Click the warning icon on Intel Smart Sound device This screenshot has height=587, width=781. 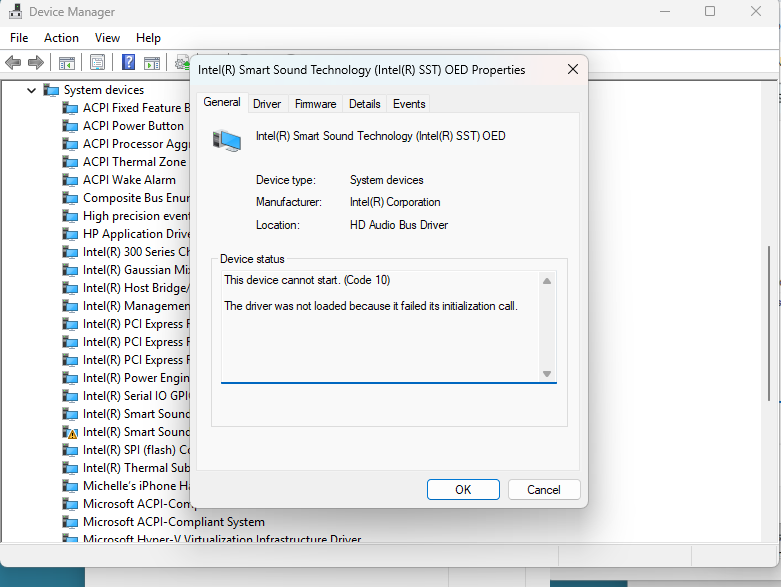(70, 432)
